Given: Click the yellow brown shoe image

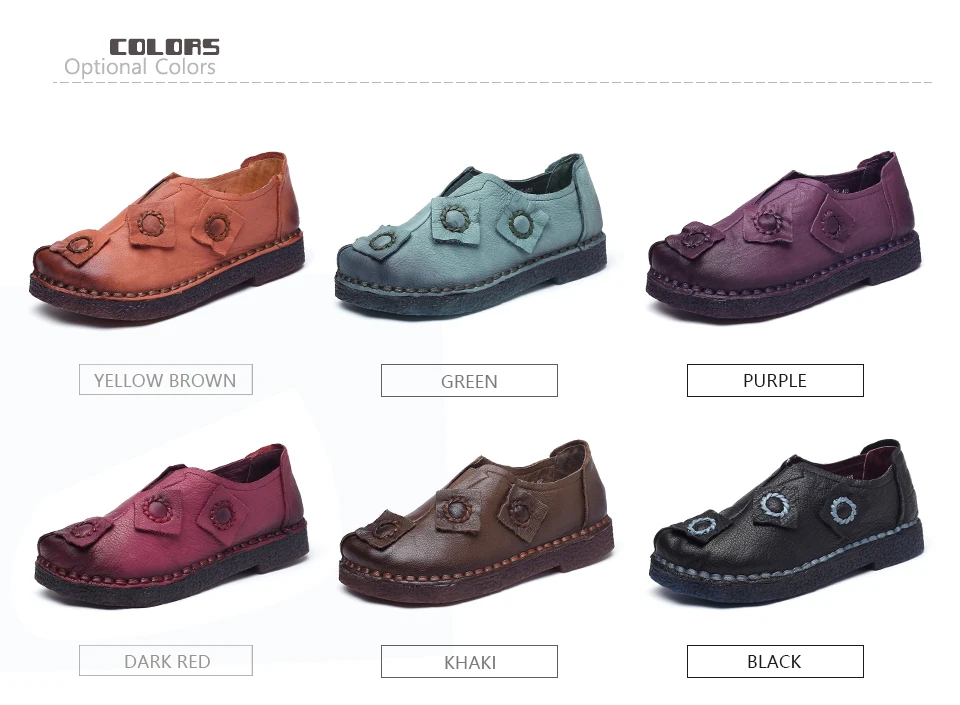Looking at the screenshot, I should click(167, 237).
